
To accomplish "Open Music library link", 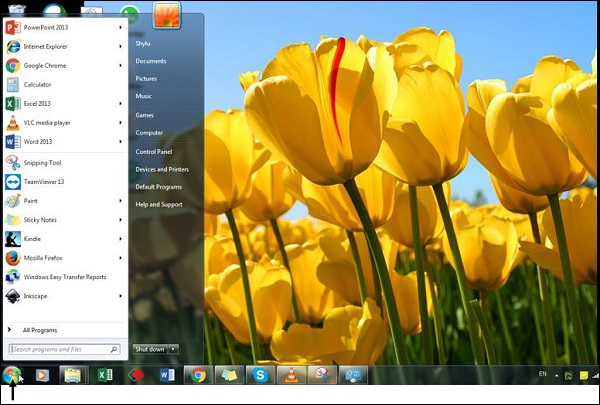I will (143, 96).
